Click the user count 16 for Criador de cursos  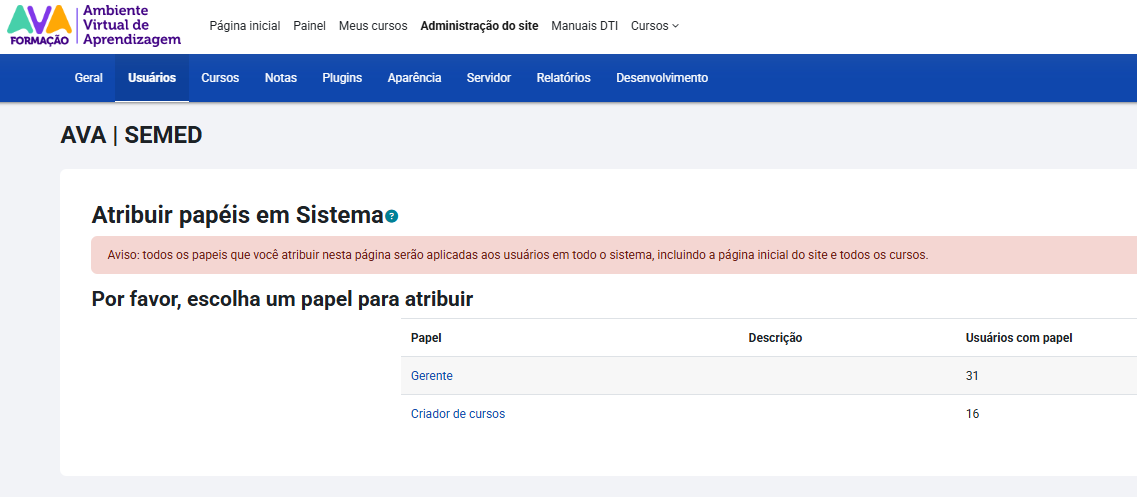coord(972,414)
